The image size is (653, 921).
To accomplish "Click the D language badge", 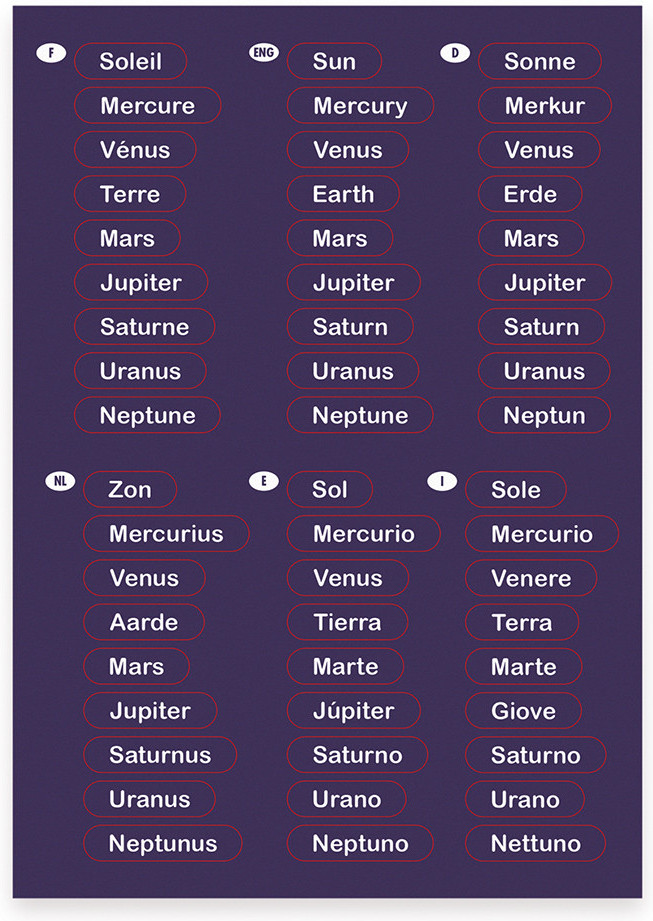I will click(455, 53).
